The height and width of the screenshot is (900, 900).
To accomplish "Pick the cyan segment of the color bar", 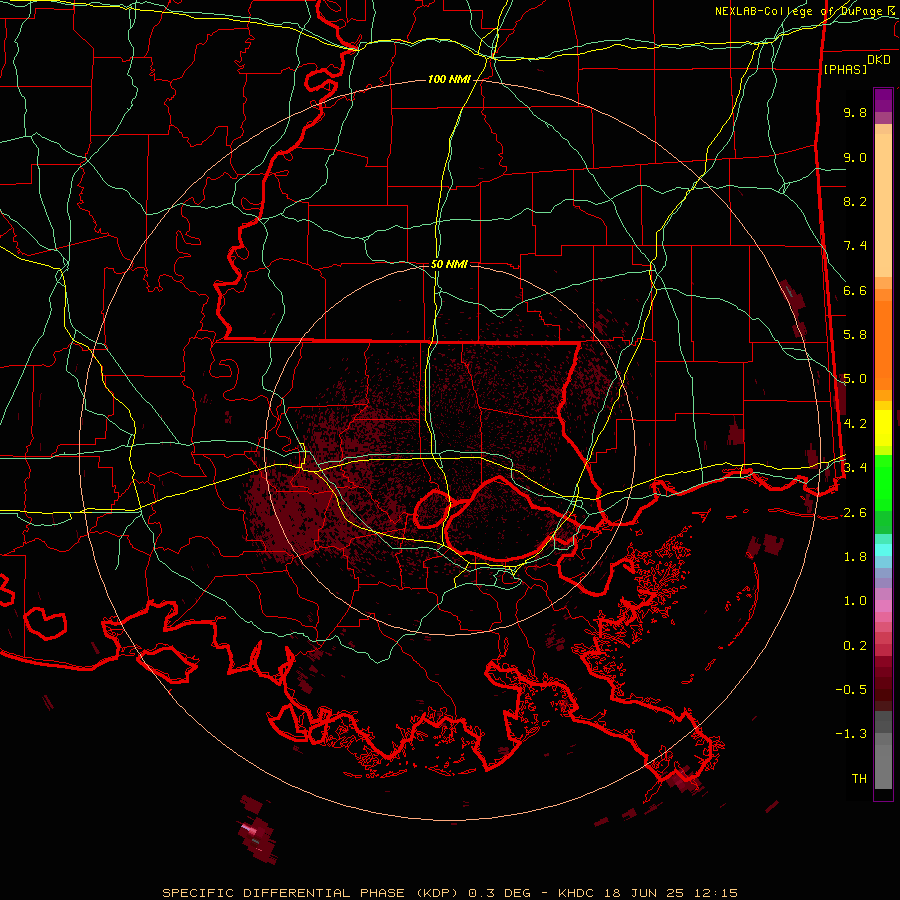I will (883, 550).
